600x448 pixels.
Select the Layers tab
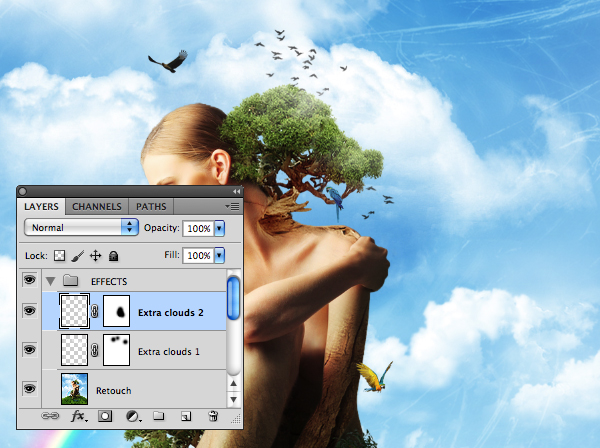[x=41, y=207]
